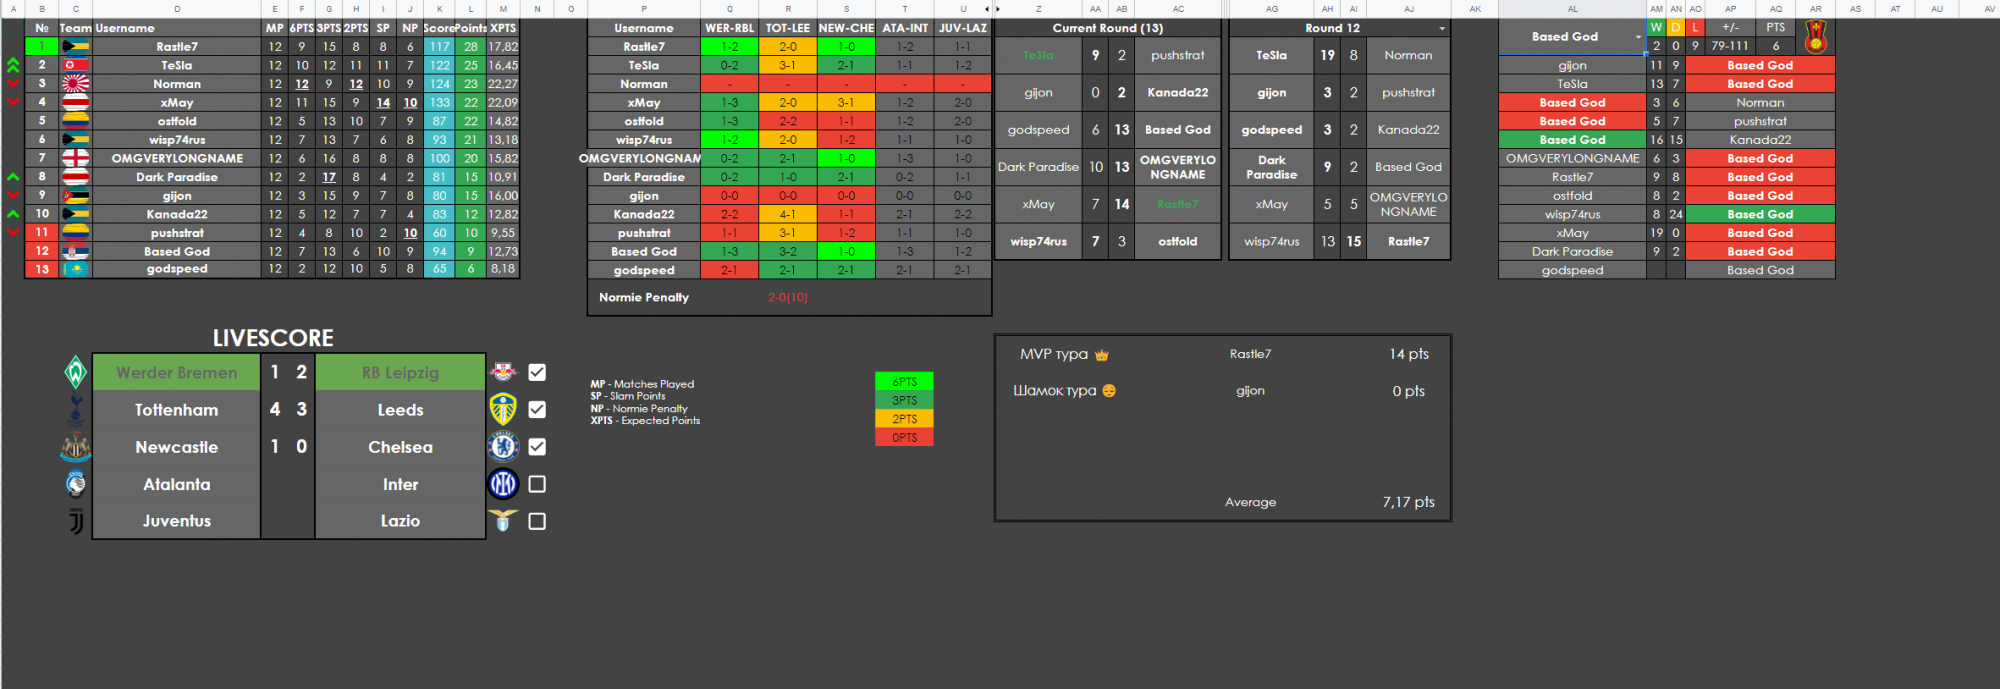Open the Based God player selector dropdown
The width and height of the screenshot is (2000, 689).
[1638, 37]
